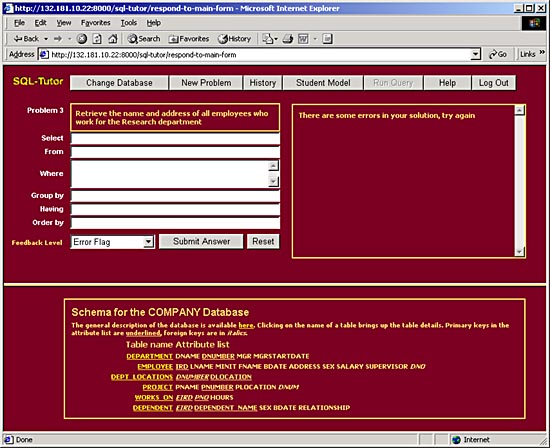Click the Log Out button
This screenshot has width=550, height=448.
click(x=494, y=83)
